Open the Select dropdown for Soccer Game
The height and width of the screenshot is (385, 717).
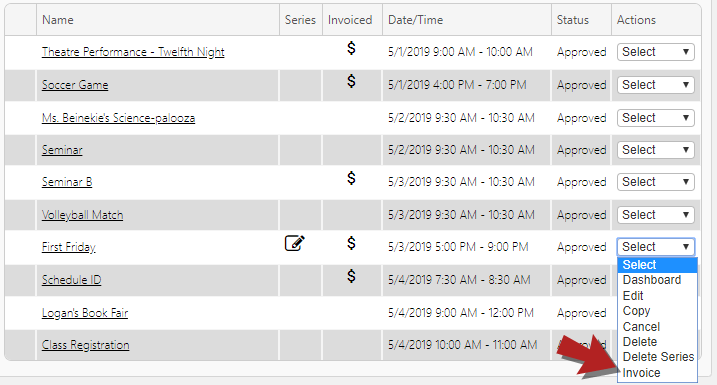click(x=655, y=85)
